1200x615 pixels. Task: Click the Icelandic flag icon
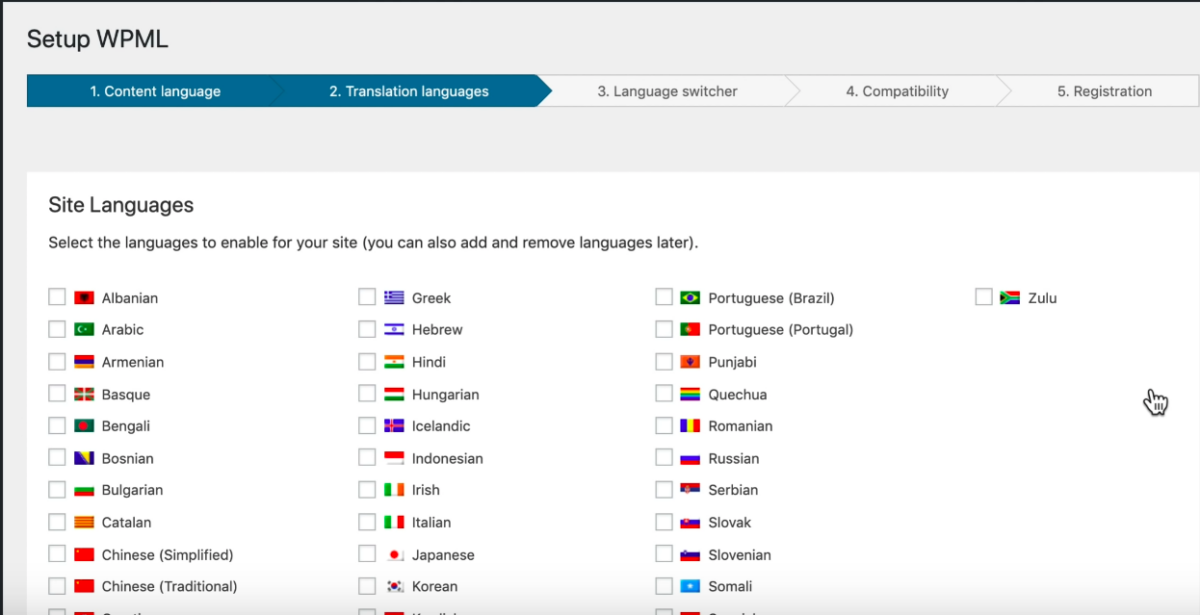[393, 425]
